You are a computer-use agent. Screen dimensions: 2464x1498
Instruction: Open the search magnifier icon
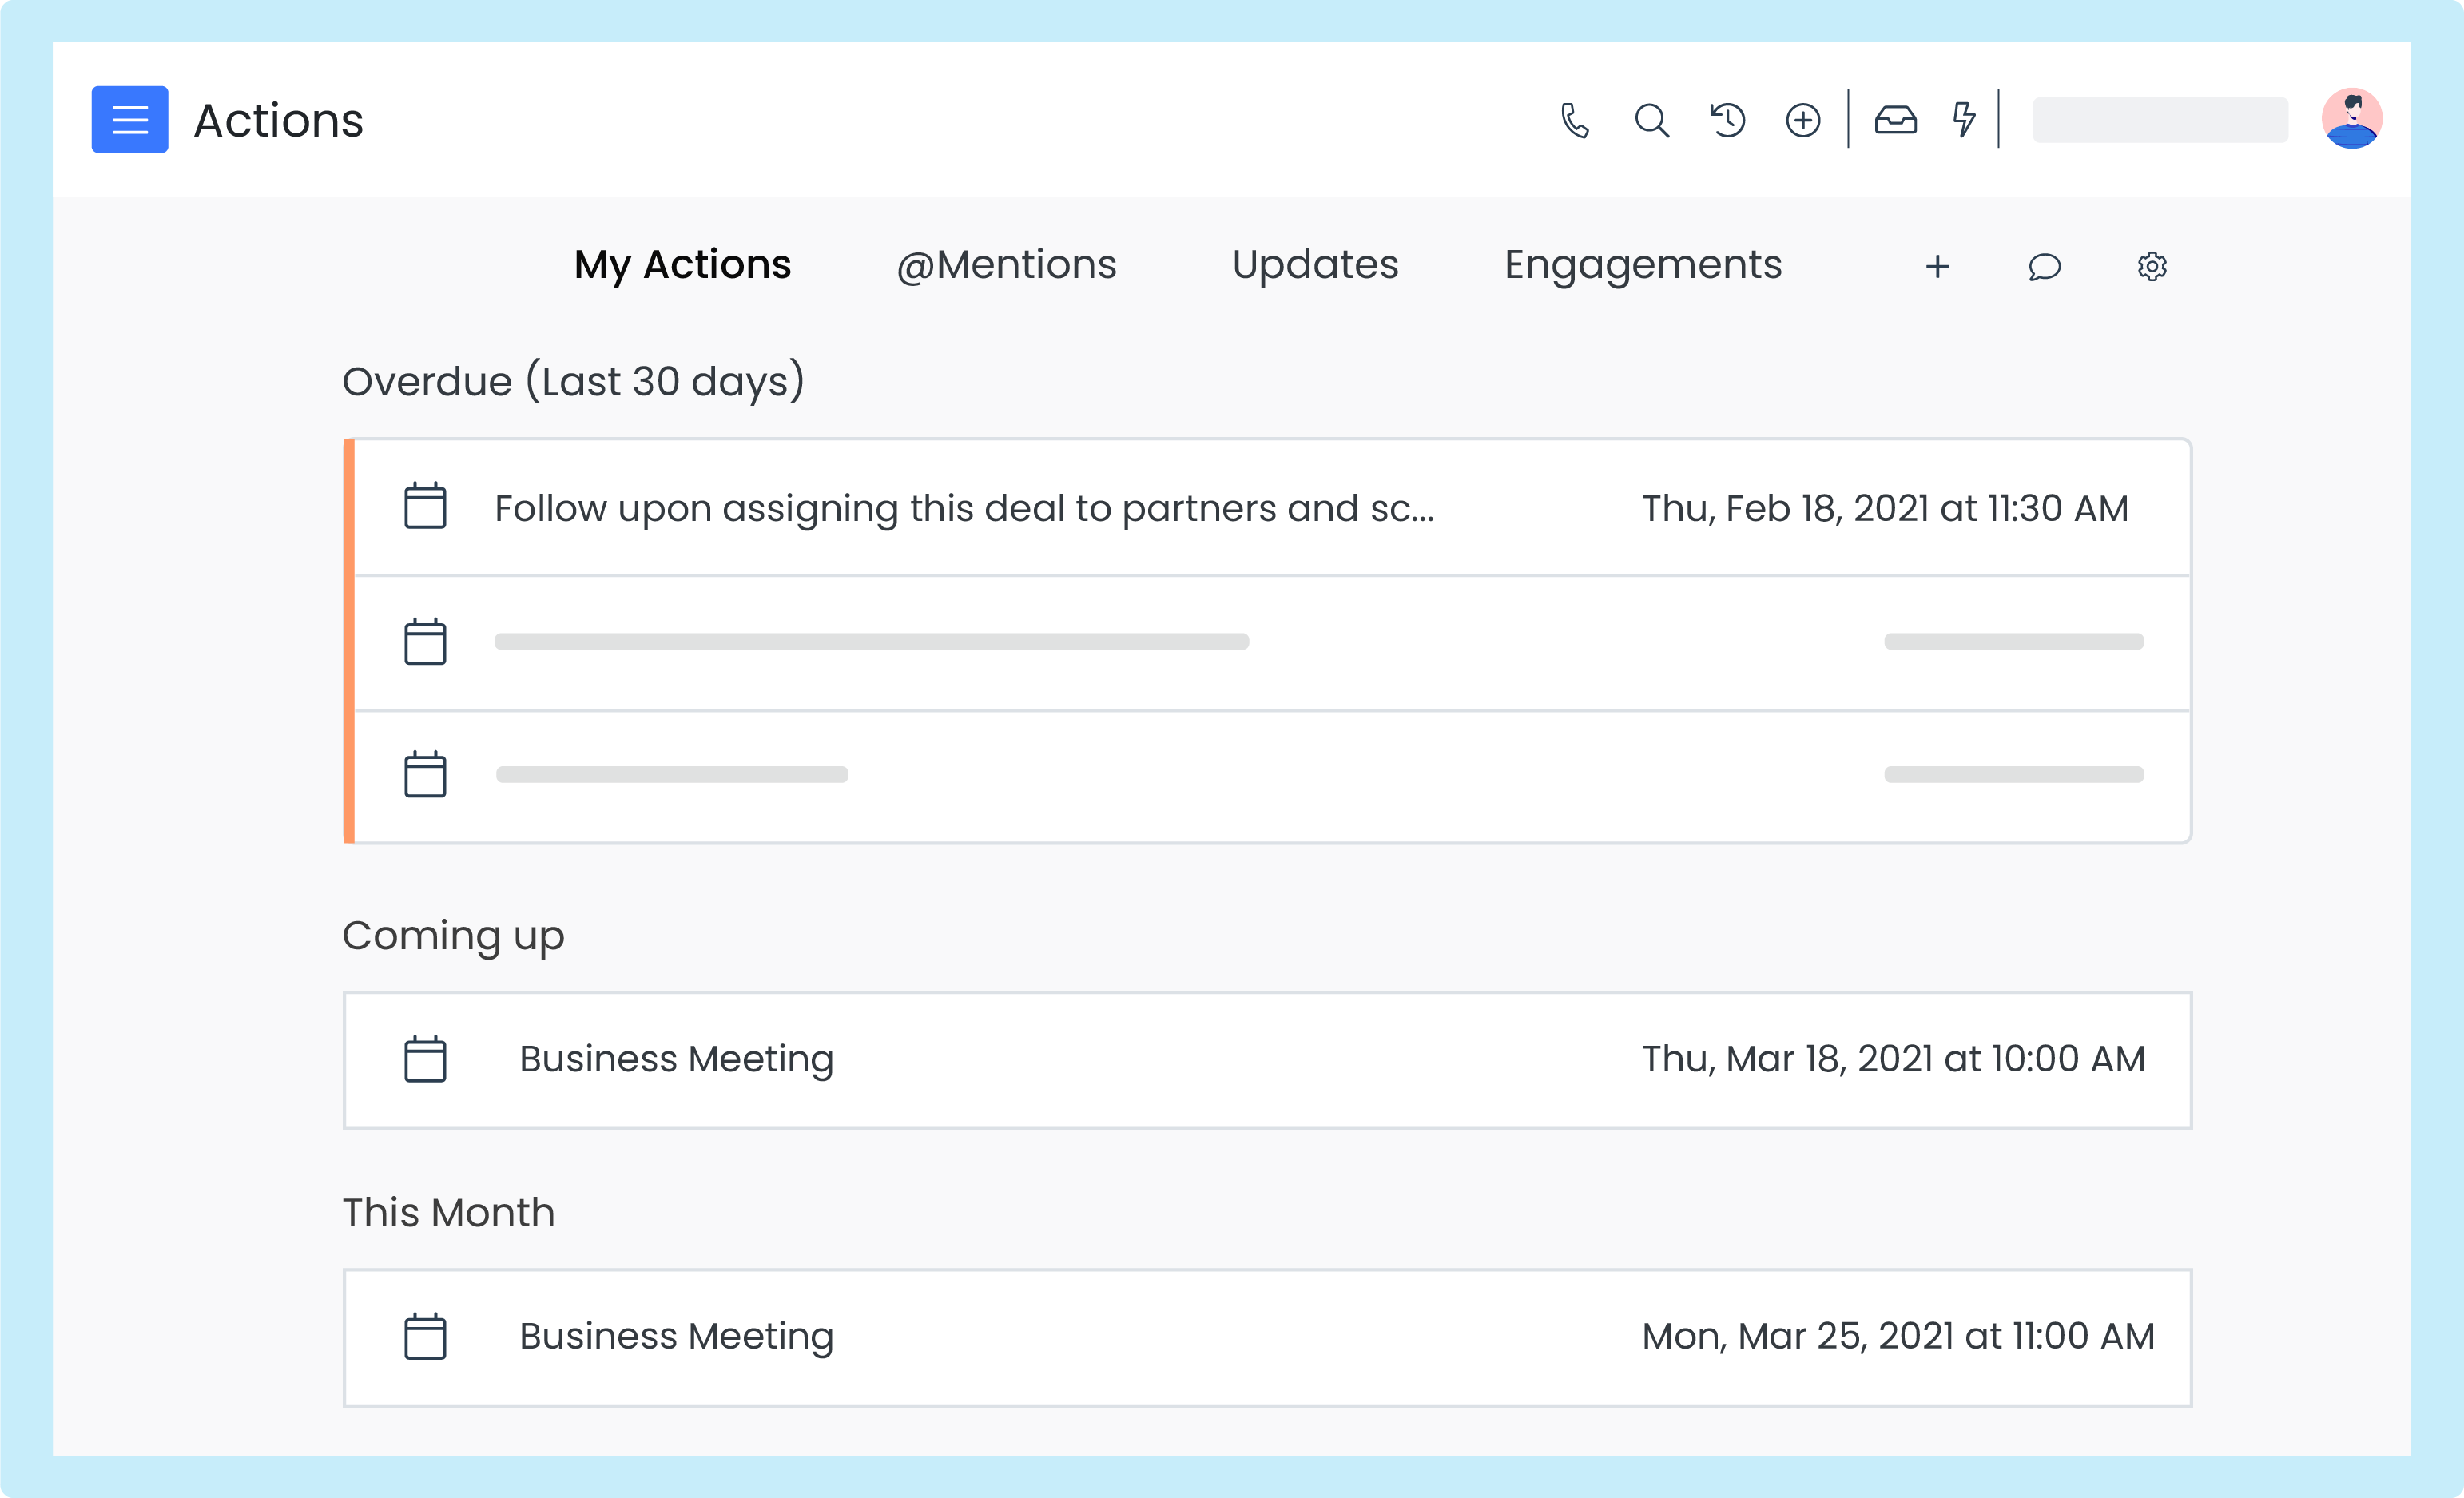(x=1651, y=120)
